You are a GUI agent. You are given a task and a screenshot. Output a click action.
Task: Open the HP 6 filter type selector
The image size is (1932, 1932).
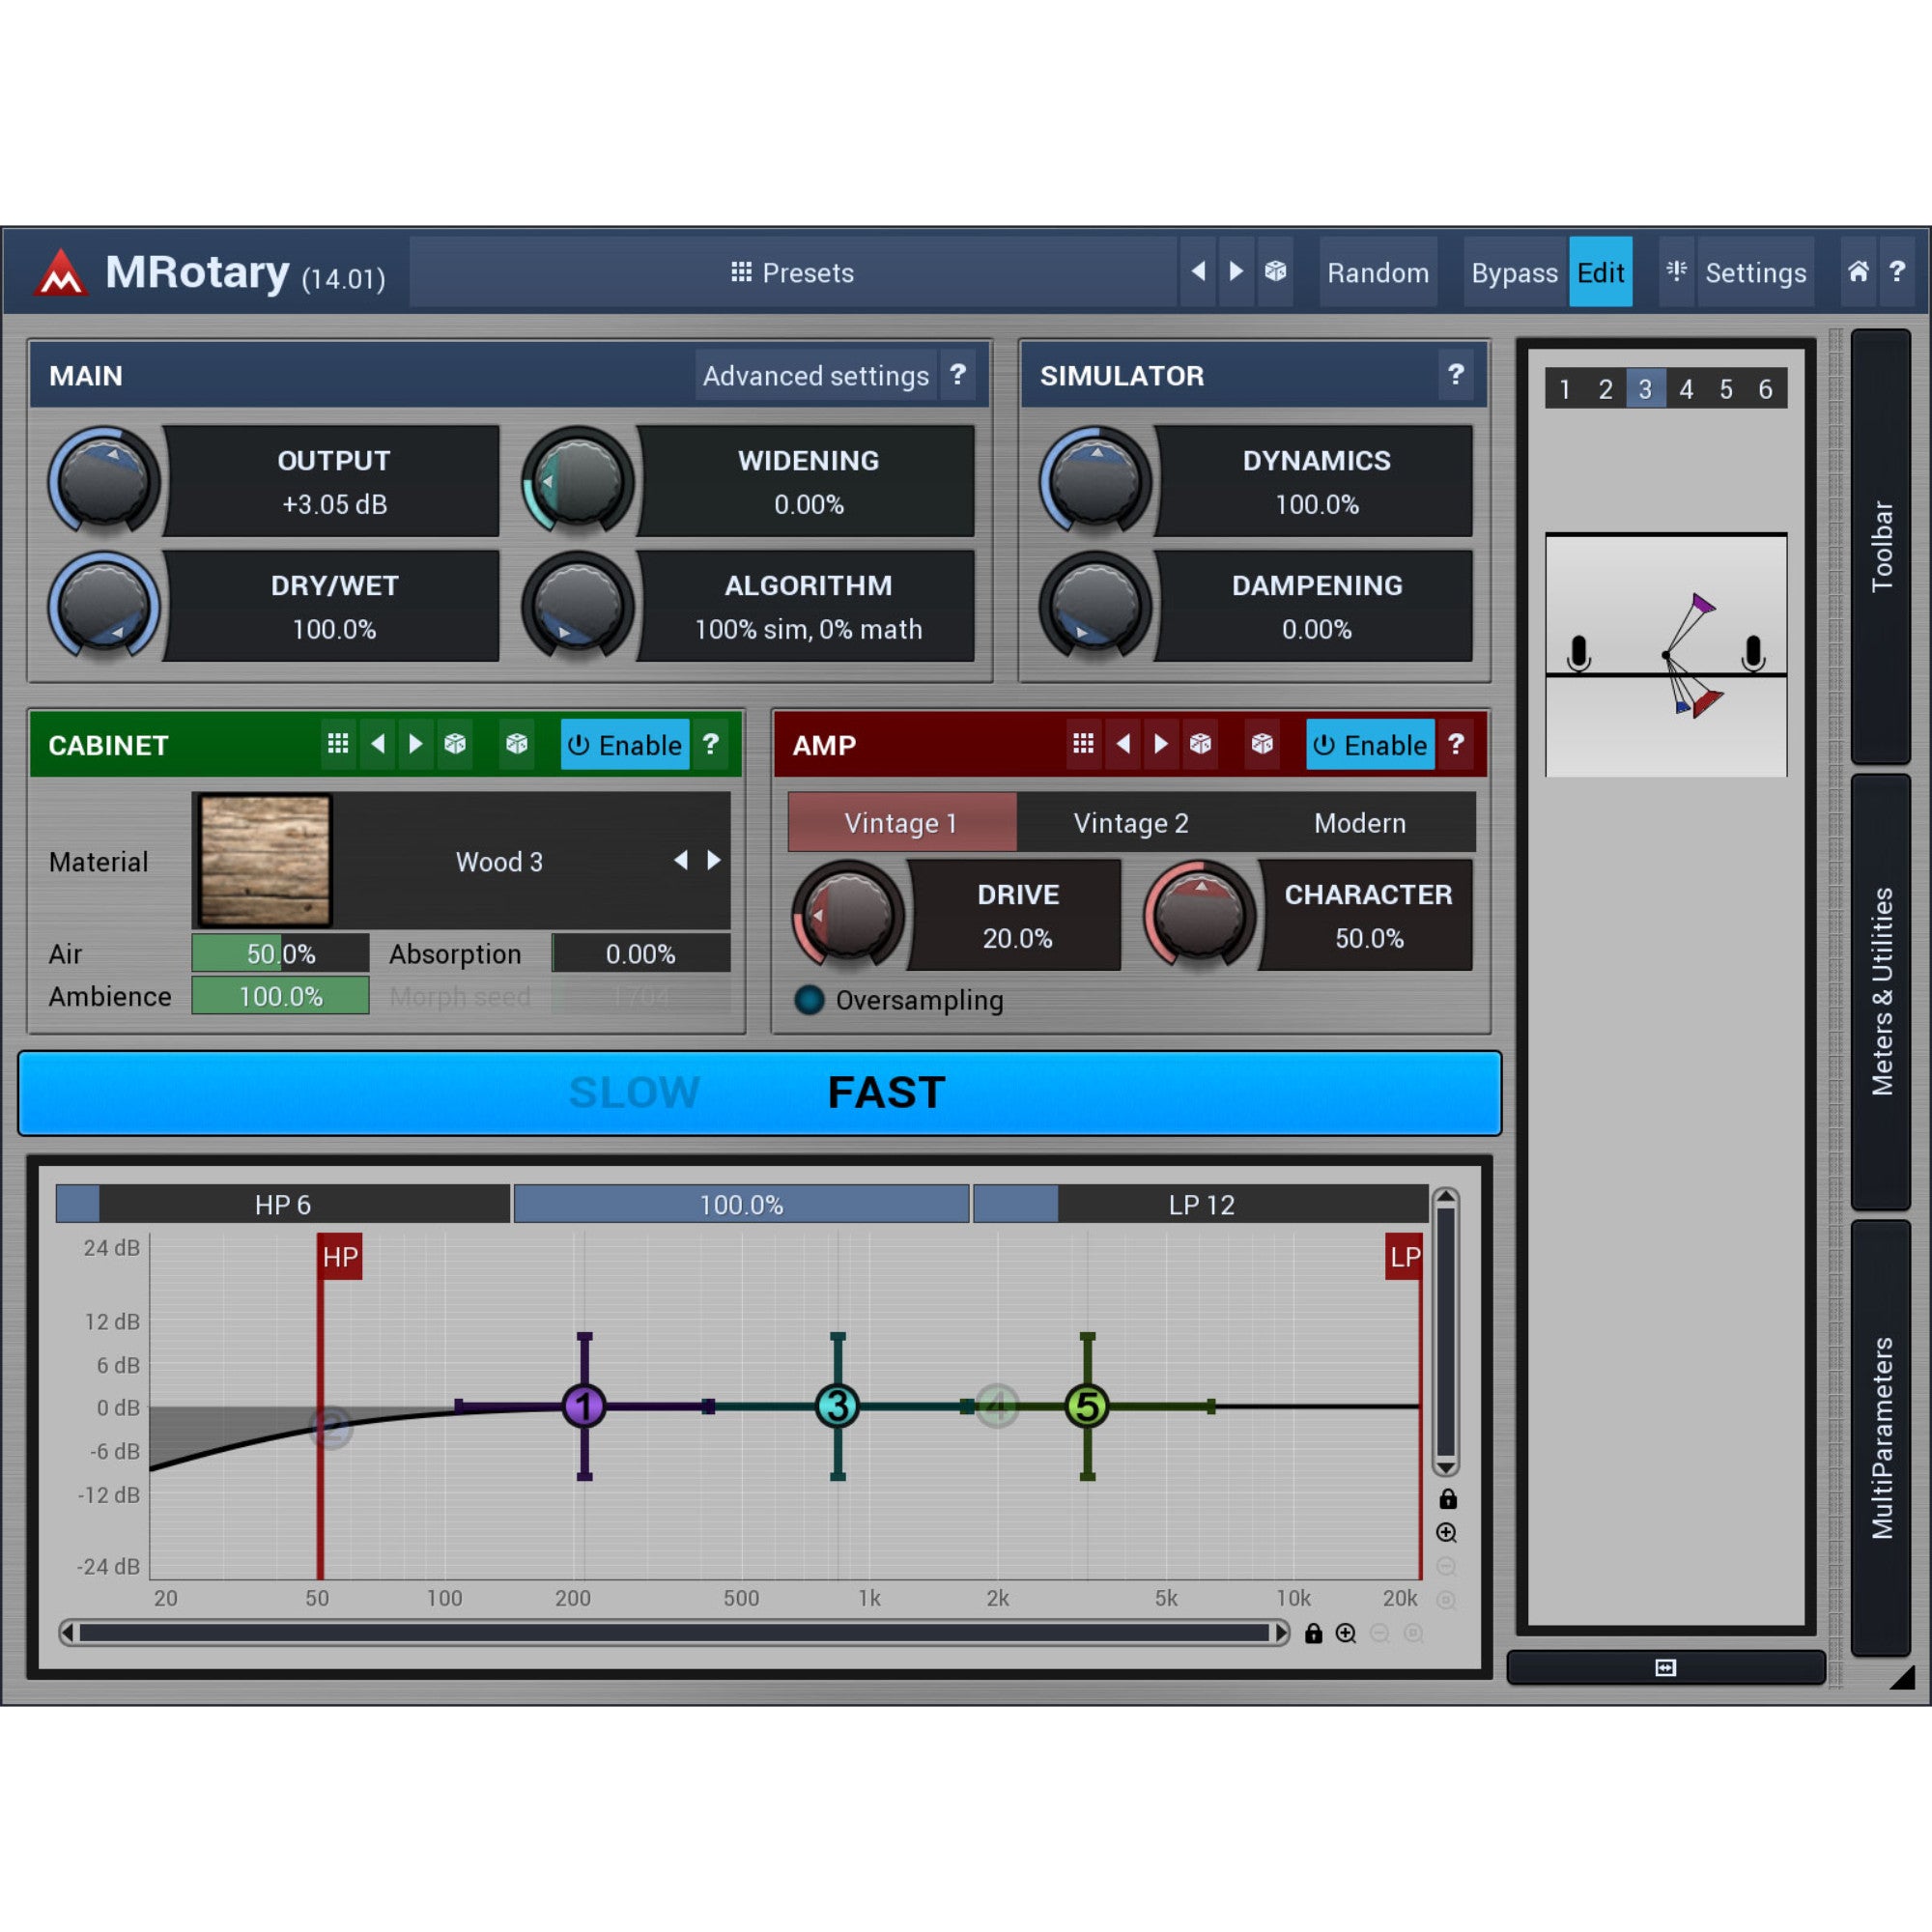(283, 1204)
